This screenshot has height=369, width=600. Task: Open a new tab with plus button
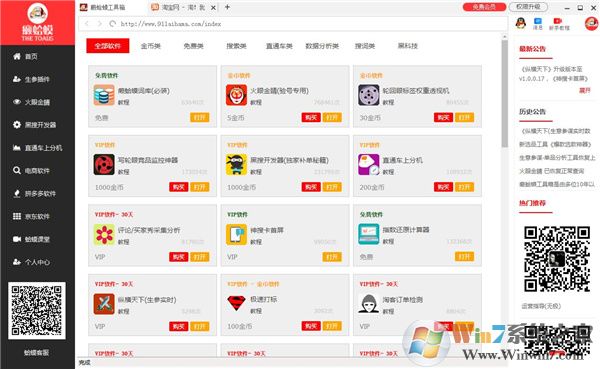click(227, 7)
